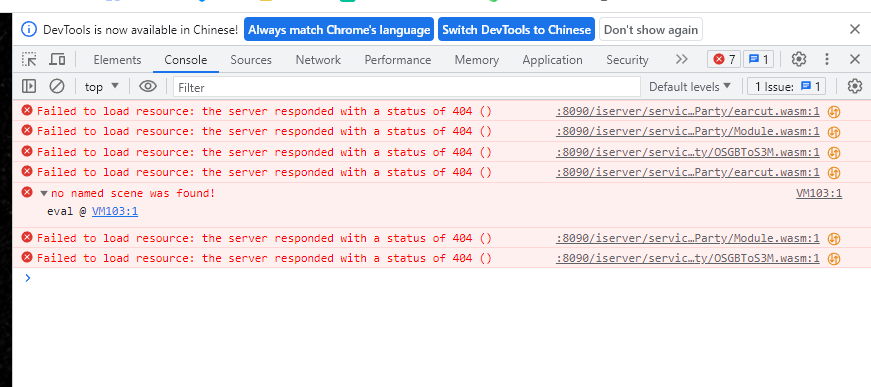871x387 pixels.
Task: Open the DevTools three-dot customize menu
Action: pos(827,59)
